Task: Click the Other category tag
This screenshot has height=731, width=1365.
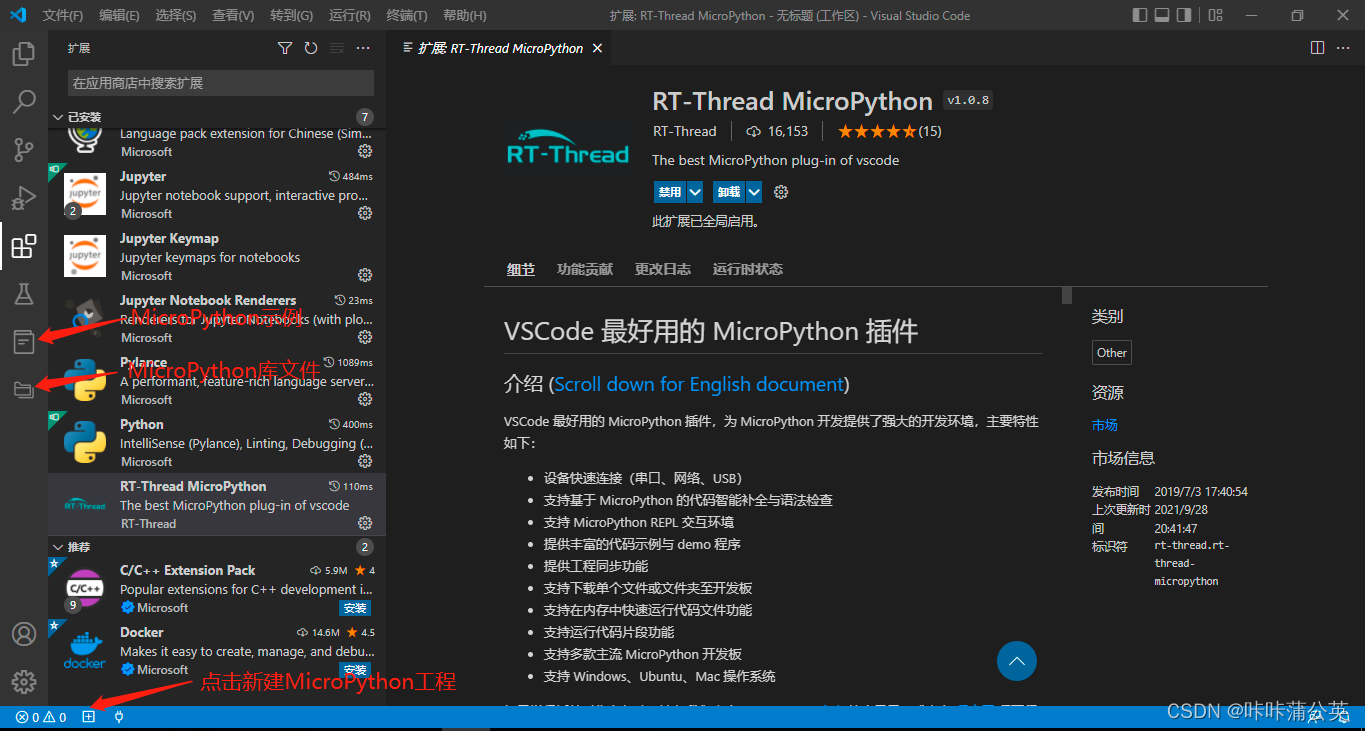Action: click(x=1112, y=353)
